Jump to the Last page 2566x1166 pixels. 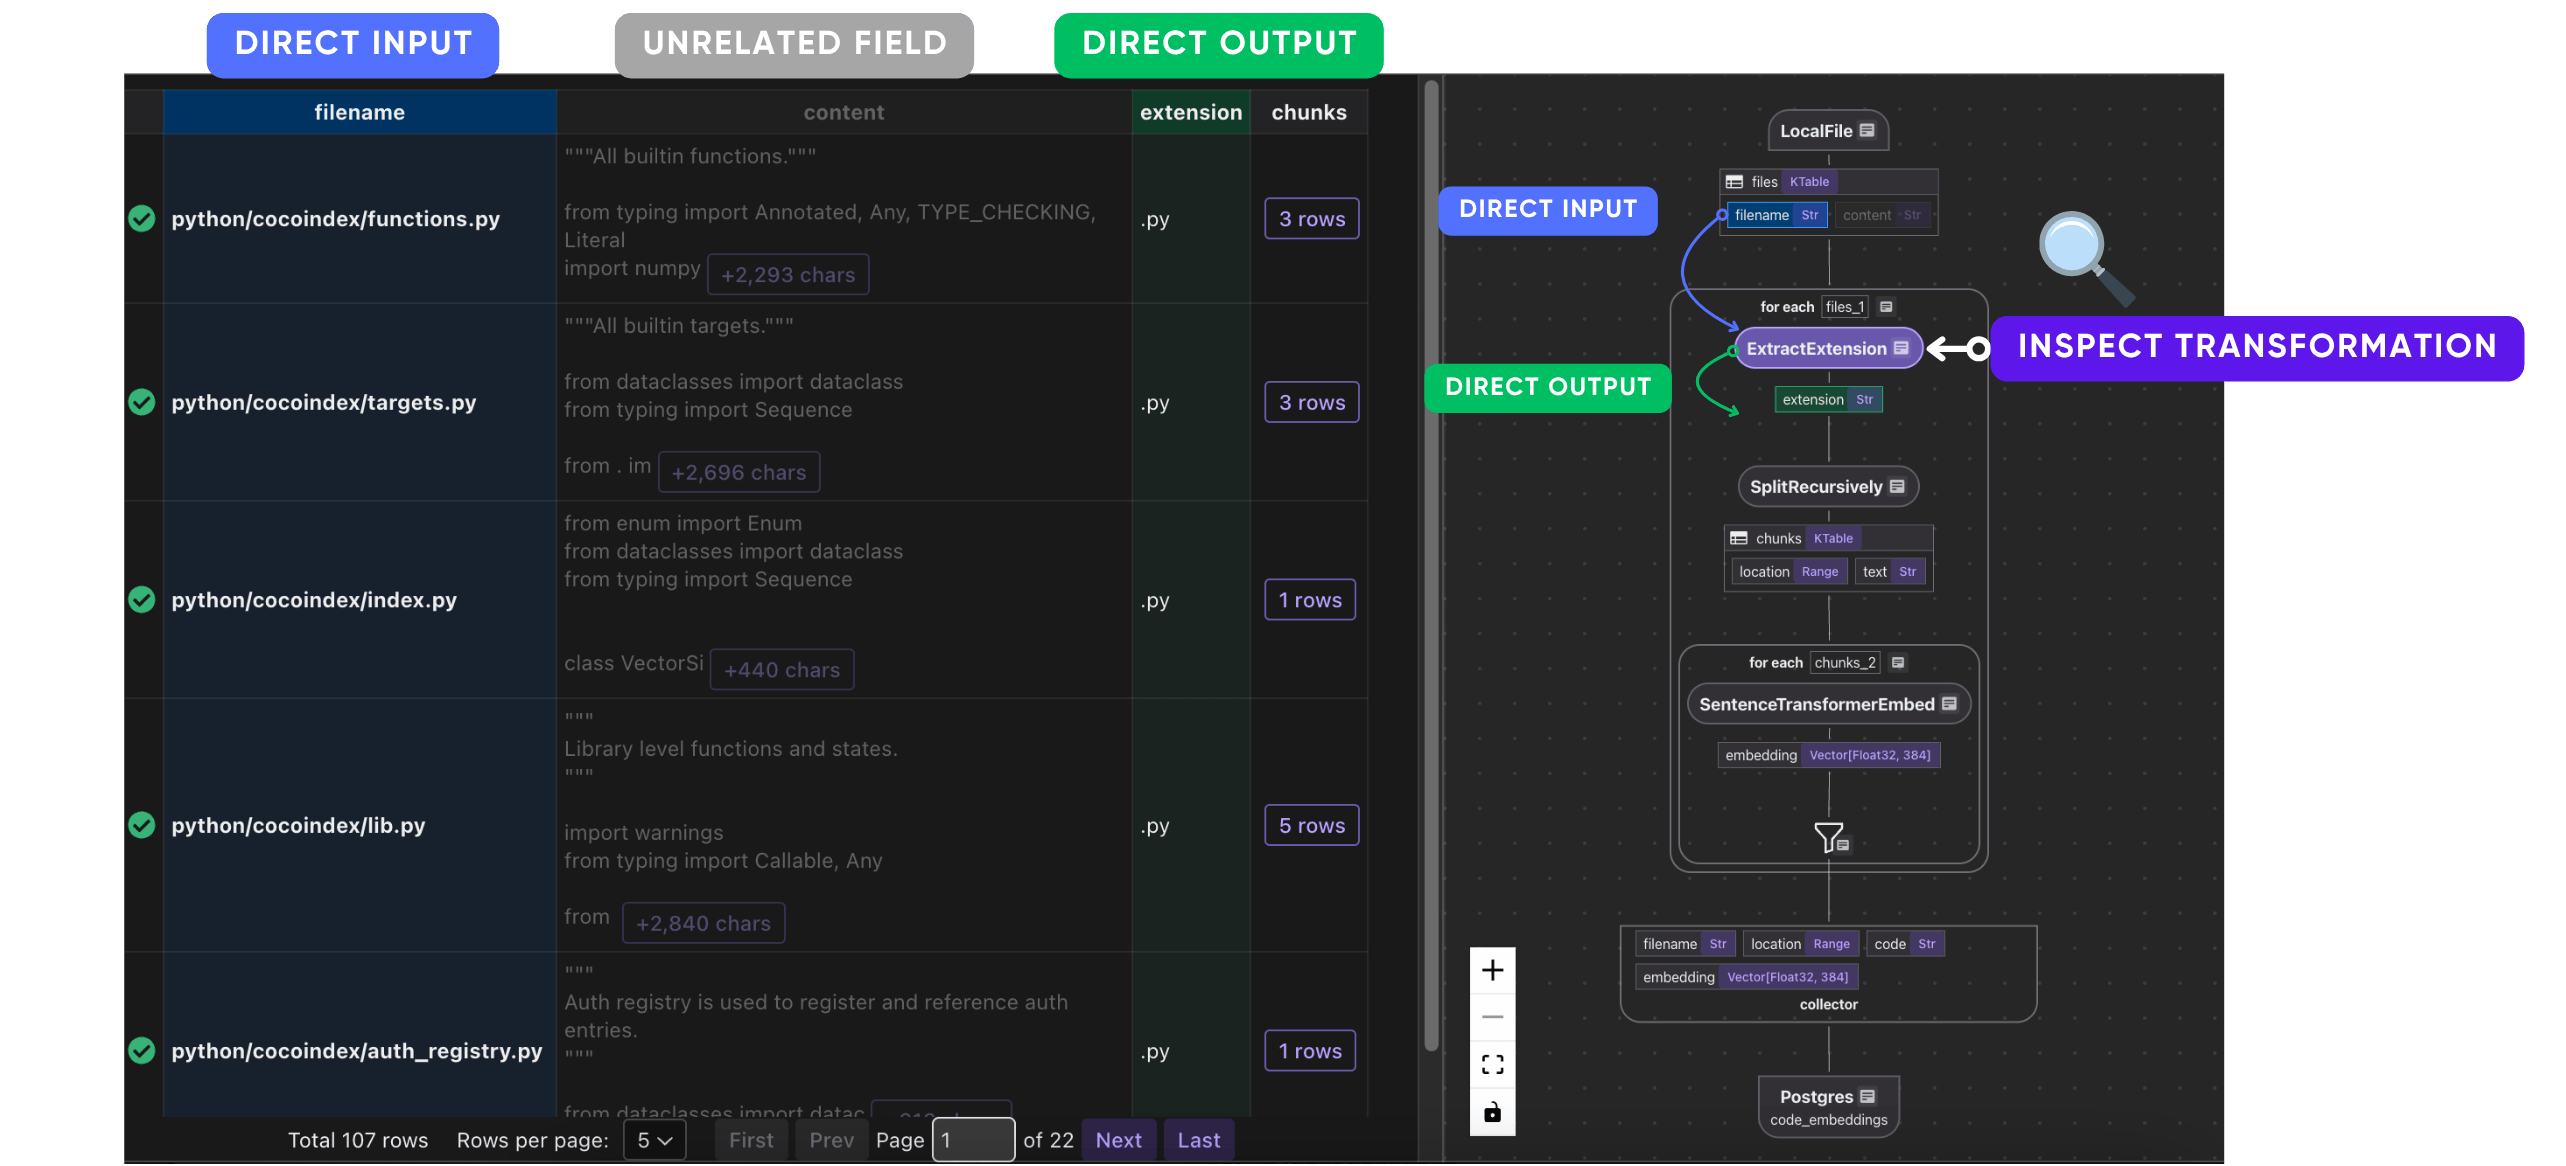click(x=1199, y=1140)
